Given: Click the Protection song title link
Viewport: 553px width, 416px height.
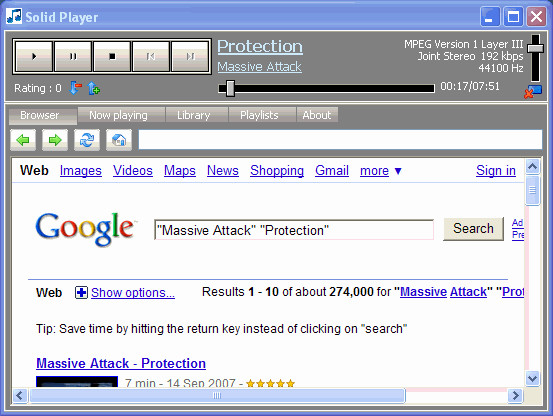Looking at the screenshot, I should point(260,47).
